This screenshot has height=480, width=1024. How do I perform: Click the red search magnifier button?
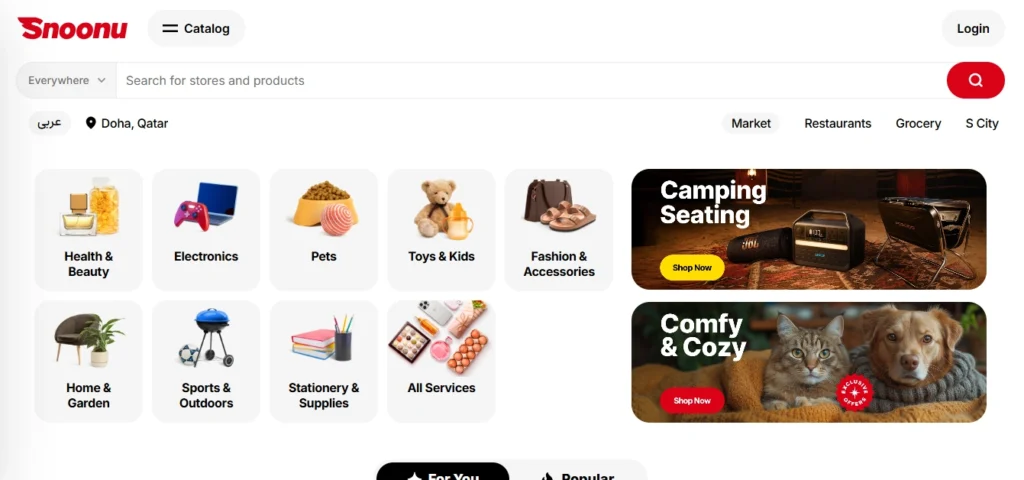(975, 80)
